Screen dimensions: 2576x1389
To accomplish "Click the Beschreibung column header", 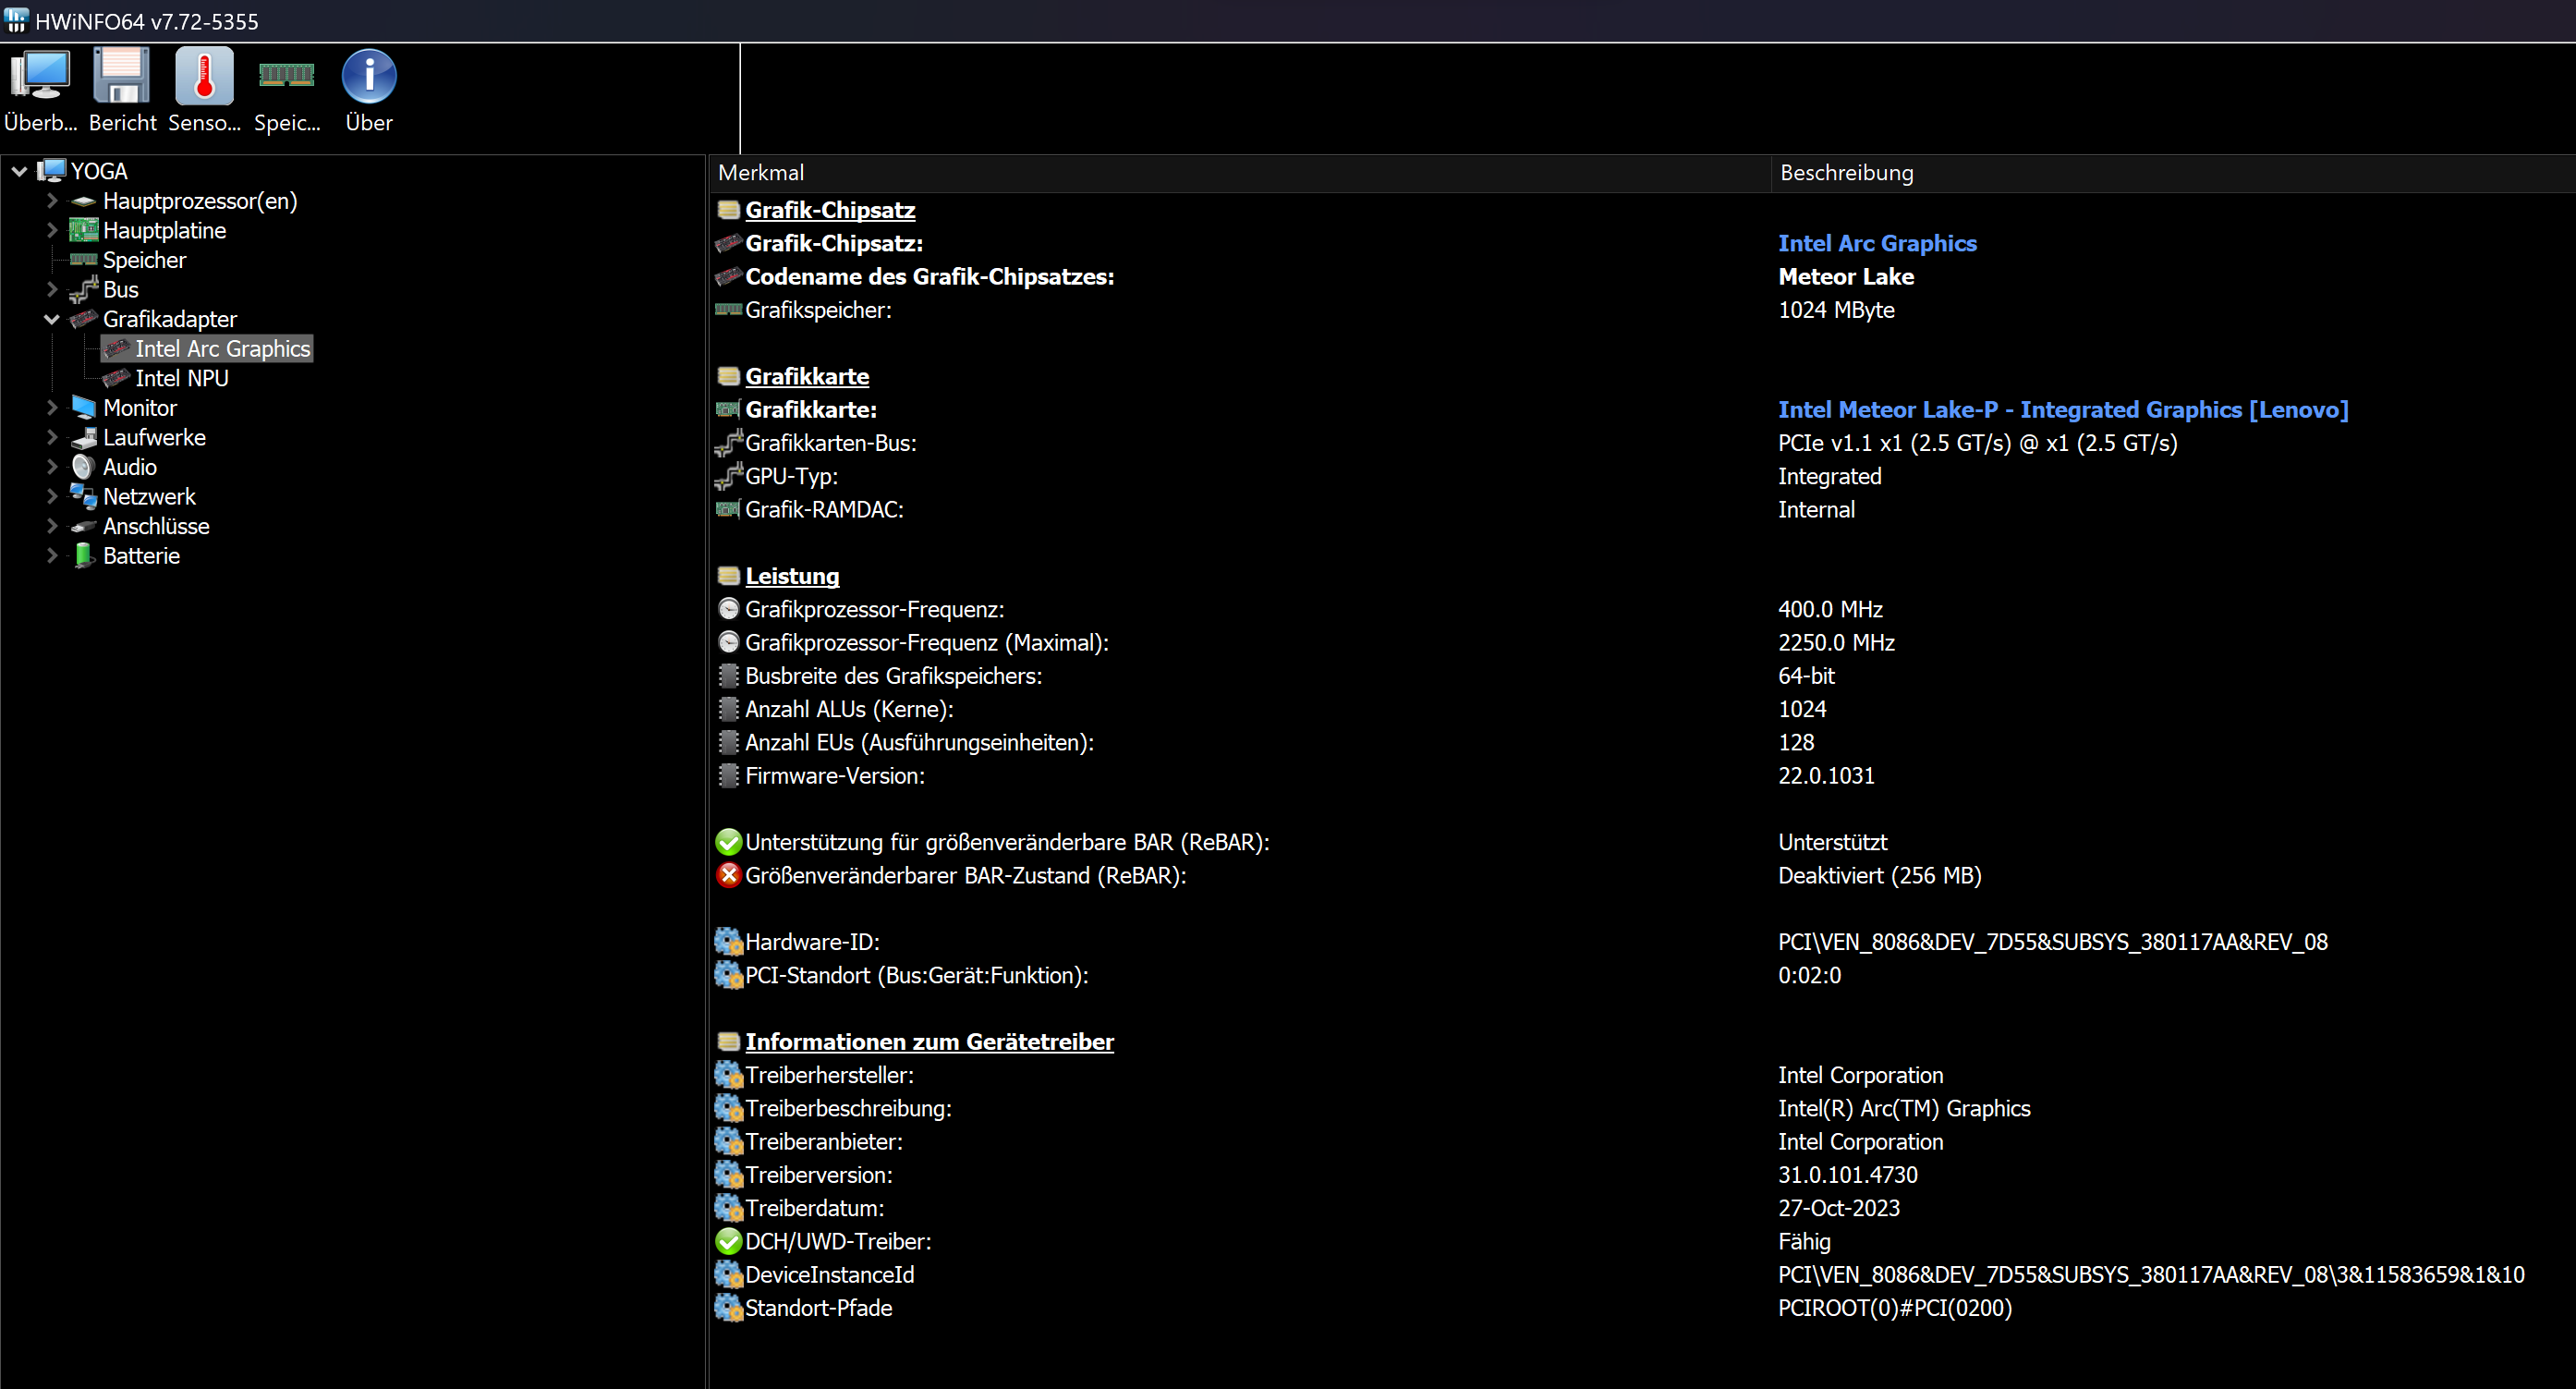I will click(2173, 173).
